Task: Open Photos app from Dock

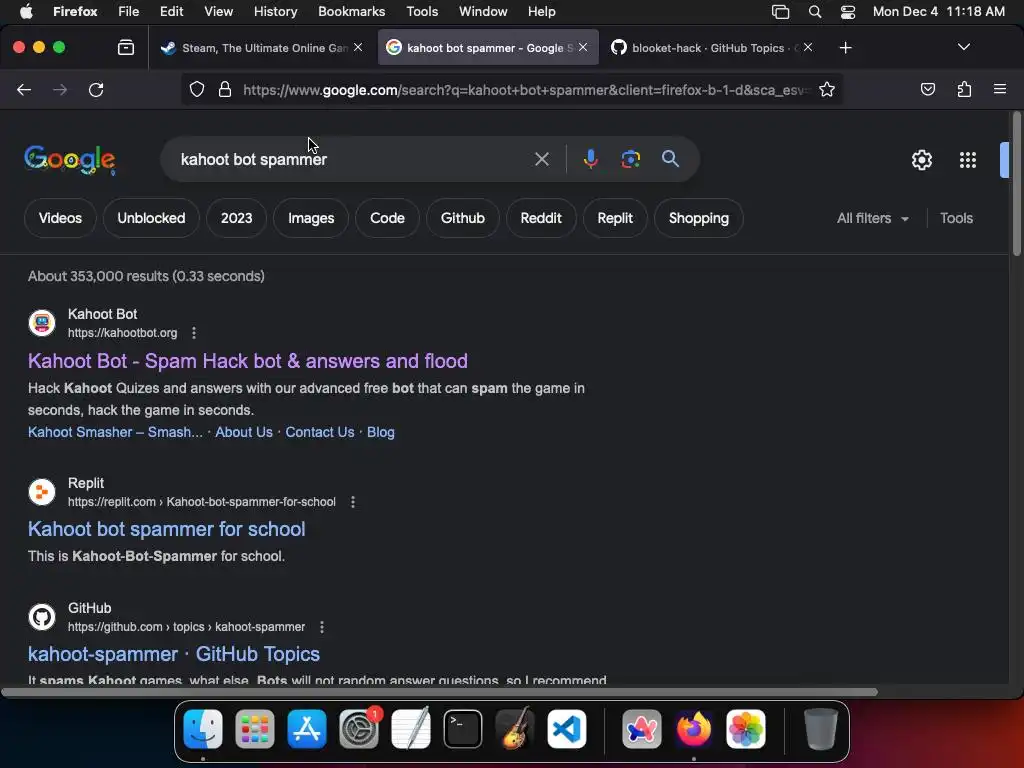Action: click(x=746, y=729)
